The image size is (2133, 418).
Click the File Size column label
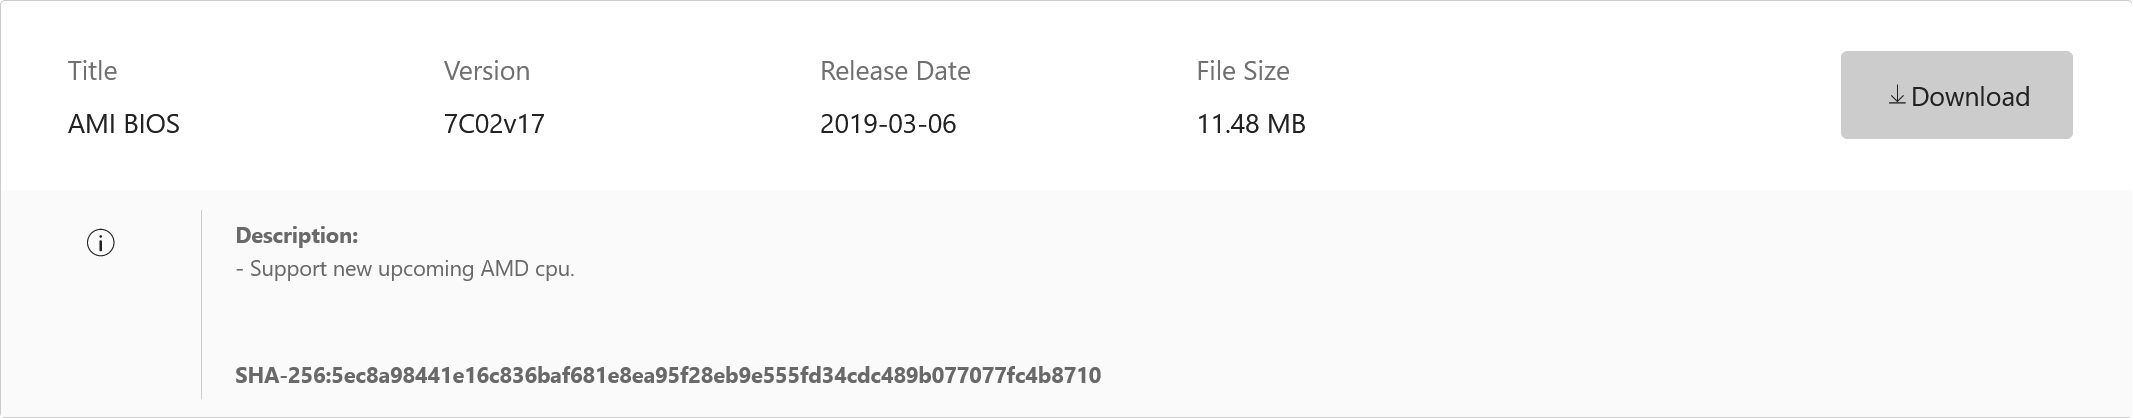tap(1243, 71)
